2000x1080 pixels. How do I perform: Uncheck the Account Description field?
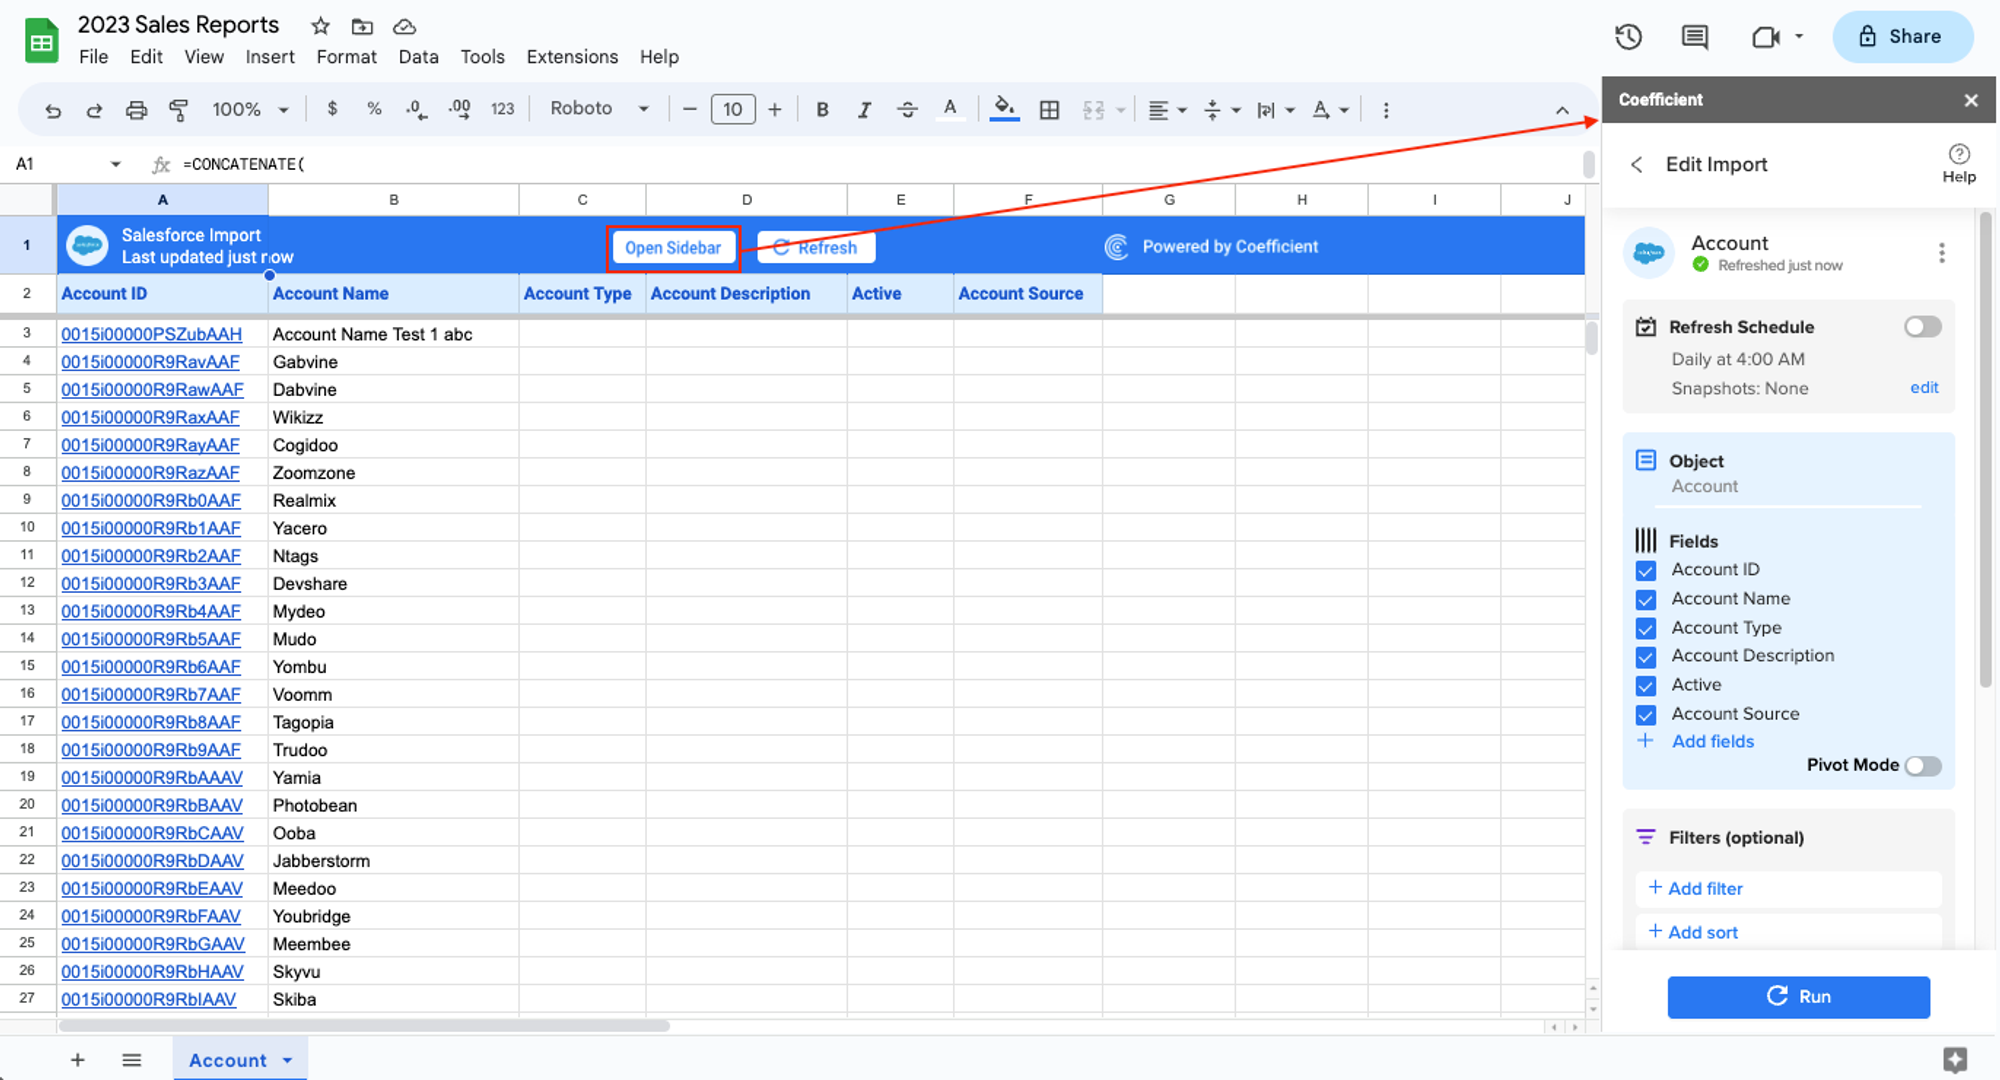click(x=1645, y=657)
